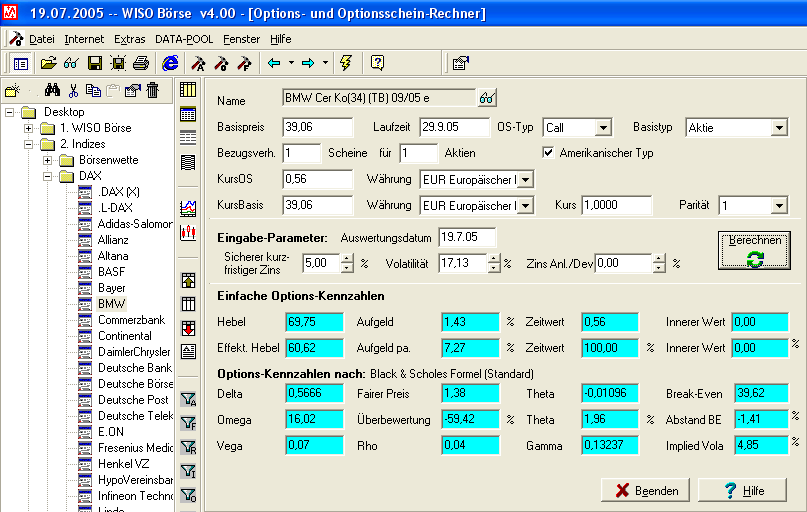Image resolution: width=807 pixels, height=512 pixels.
Task: Open the Internet Explorer browser icon
Action: [170, 63]
